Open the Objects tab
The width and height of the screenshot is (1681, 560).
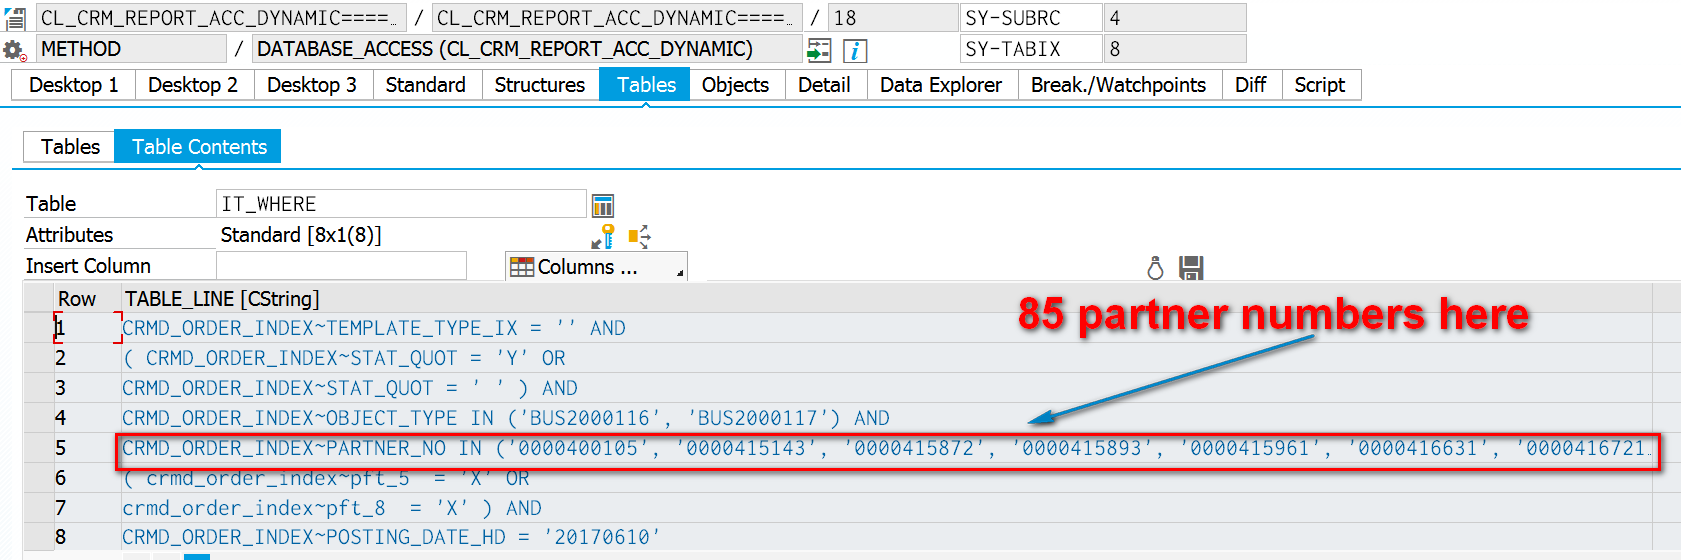click(x=736, y=85)
